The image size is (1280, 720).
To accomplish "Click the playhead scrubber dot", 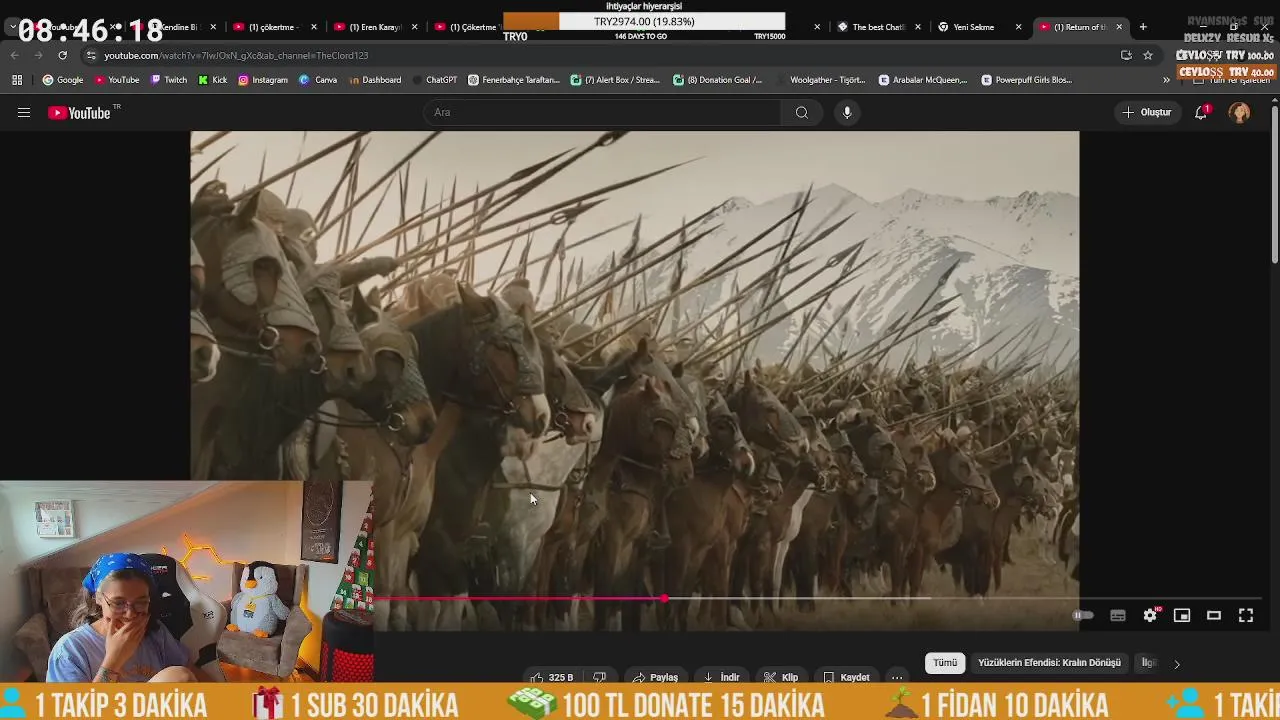I will pos(665,599).
